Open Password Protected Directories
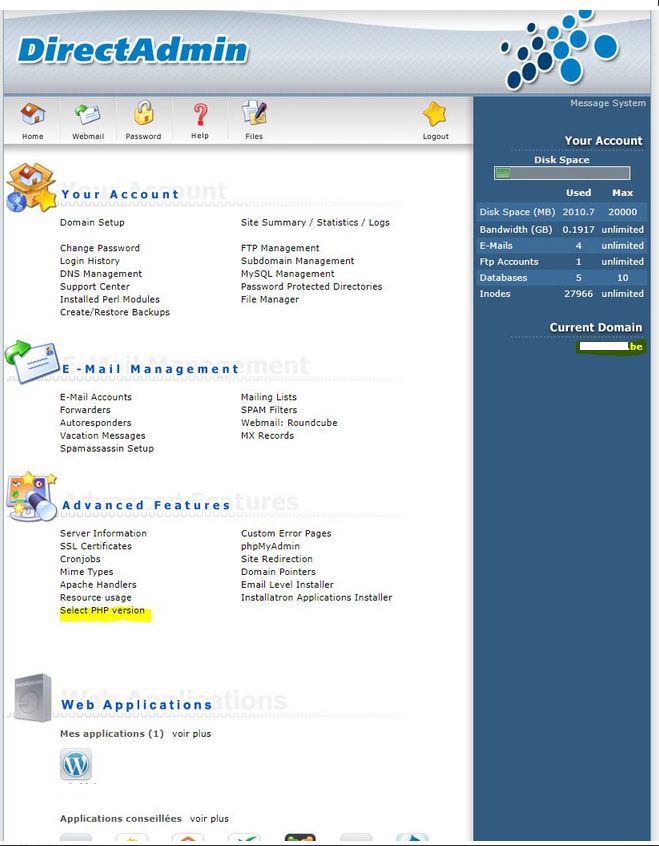This screenshot has width=659, height=846. click(311, 287)
